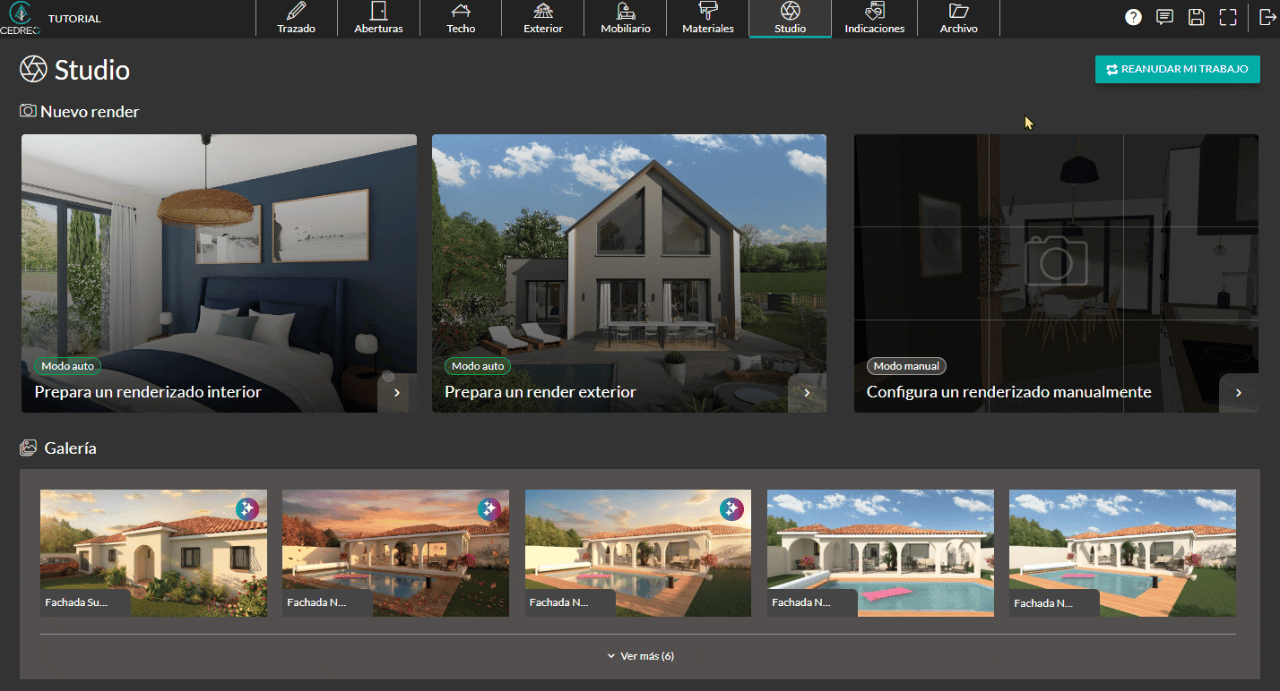Viewport: 1280px width, 691px height.
Task: Click the Cedreo logo
Action: pyautogui.click(x=20, y=18)
